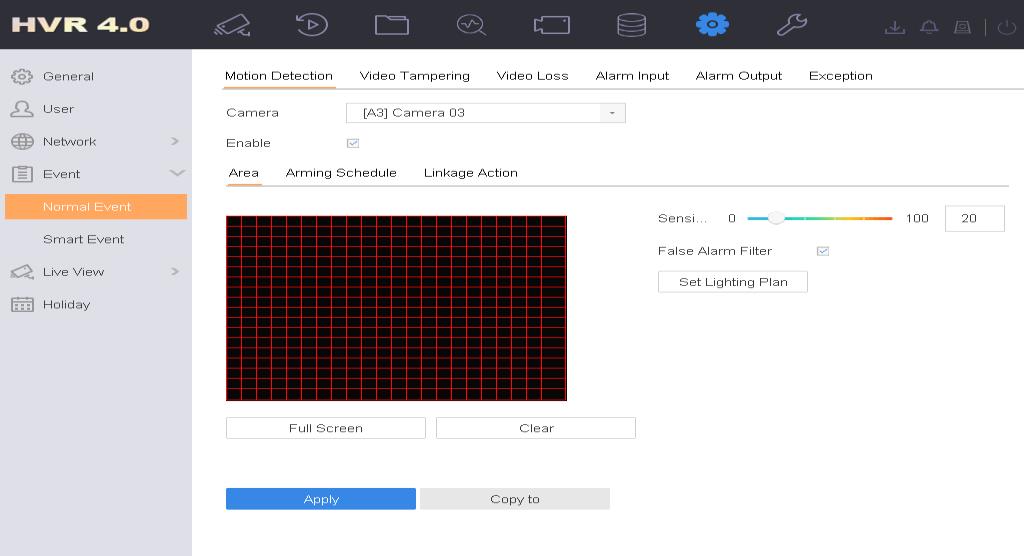Open the Camera management icon

(x=551, y=25)
